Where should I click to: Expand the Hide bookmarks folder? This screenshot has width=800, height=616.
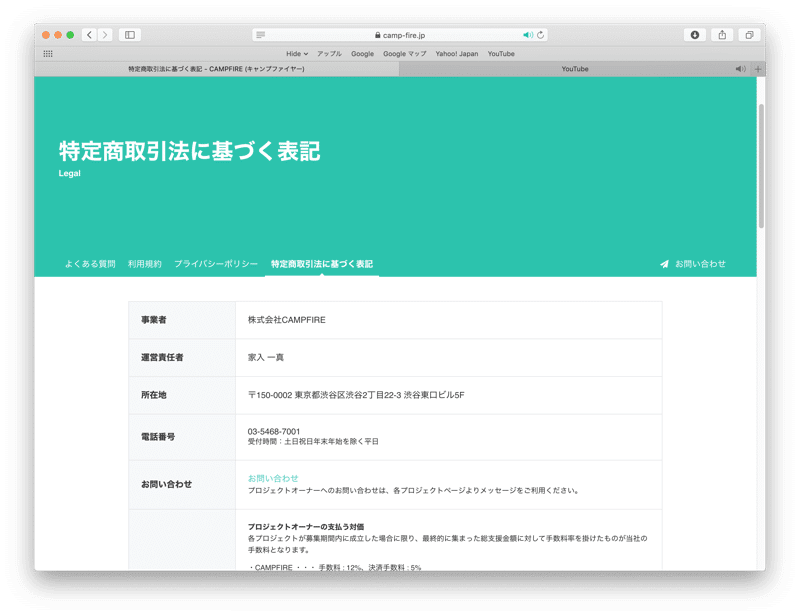click(297, 54)
